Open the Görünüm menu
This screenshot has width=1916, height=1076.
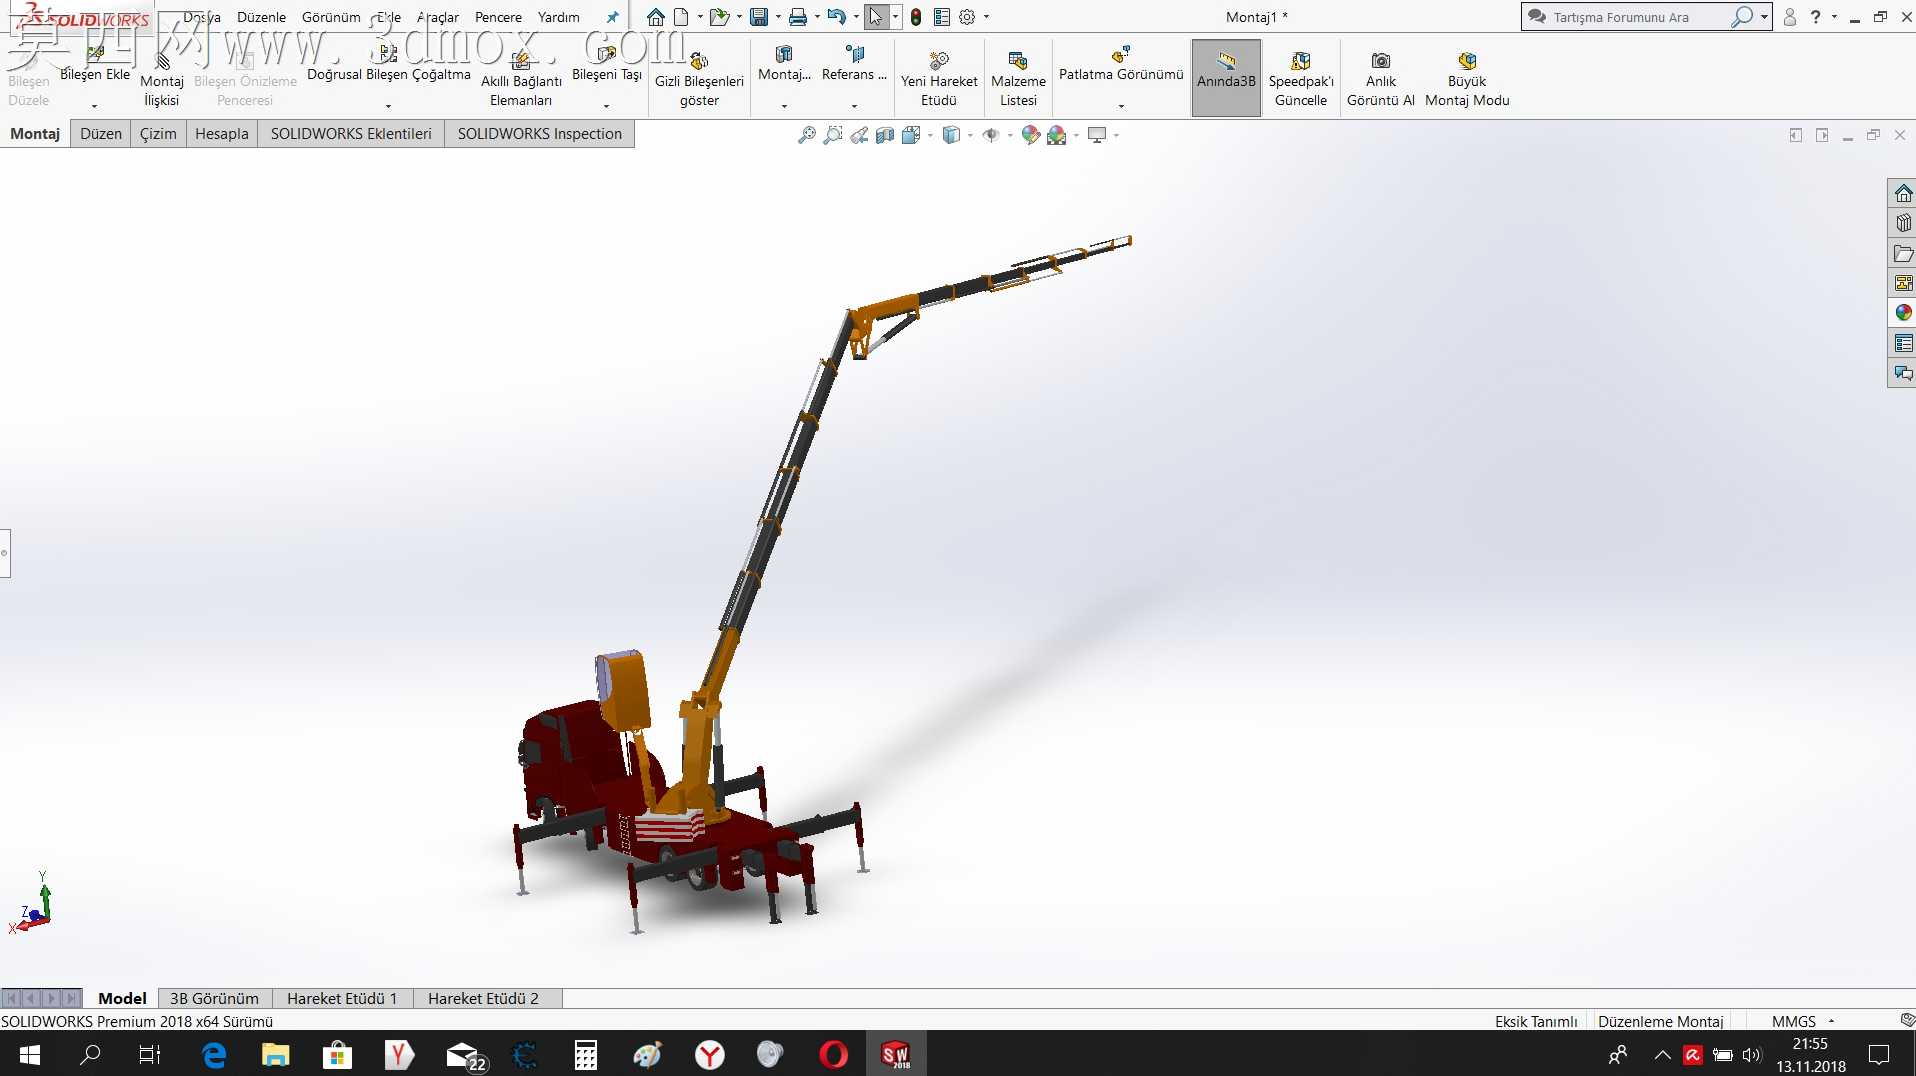tap(331, 17)
